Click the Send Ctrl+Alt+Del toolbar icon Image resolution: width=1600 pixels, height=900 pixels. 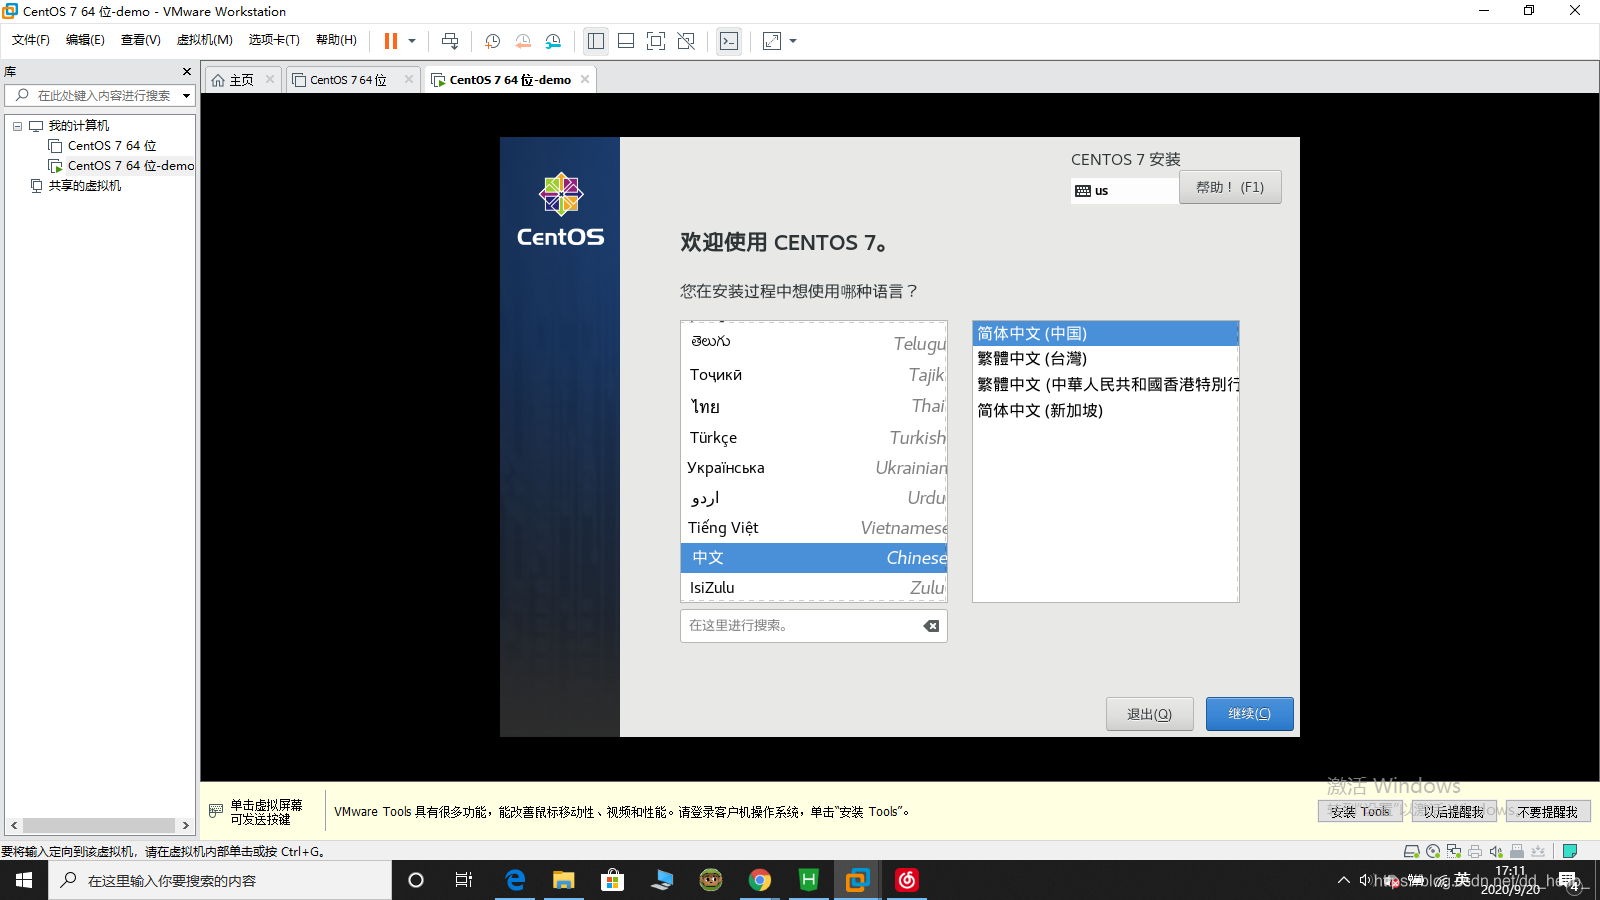[450, 41]
